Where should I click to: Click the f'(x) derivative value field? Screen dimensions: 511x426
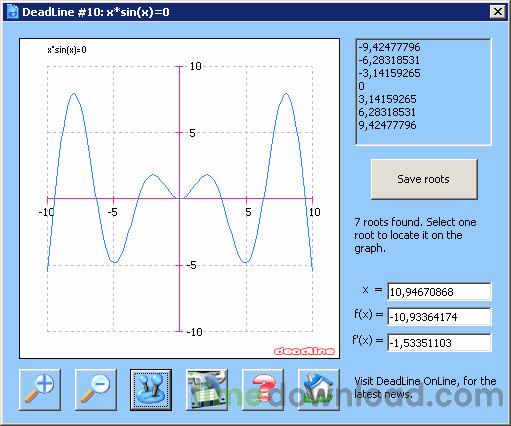[439, 342]
